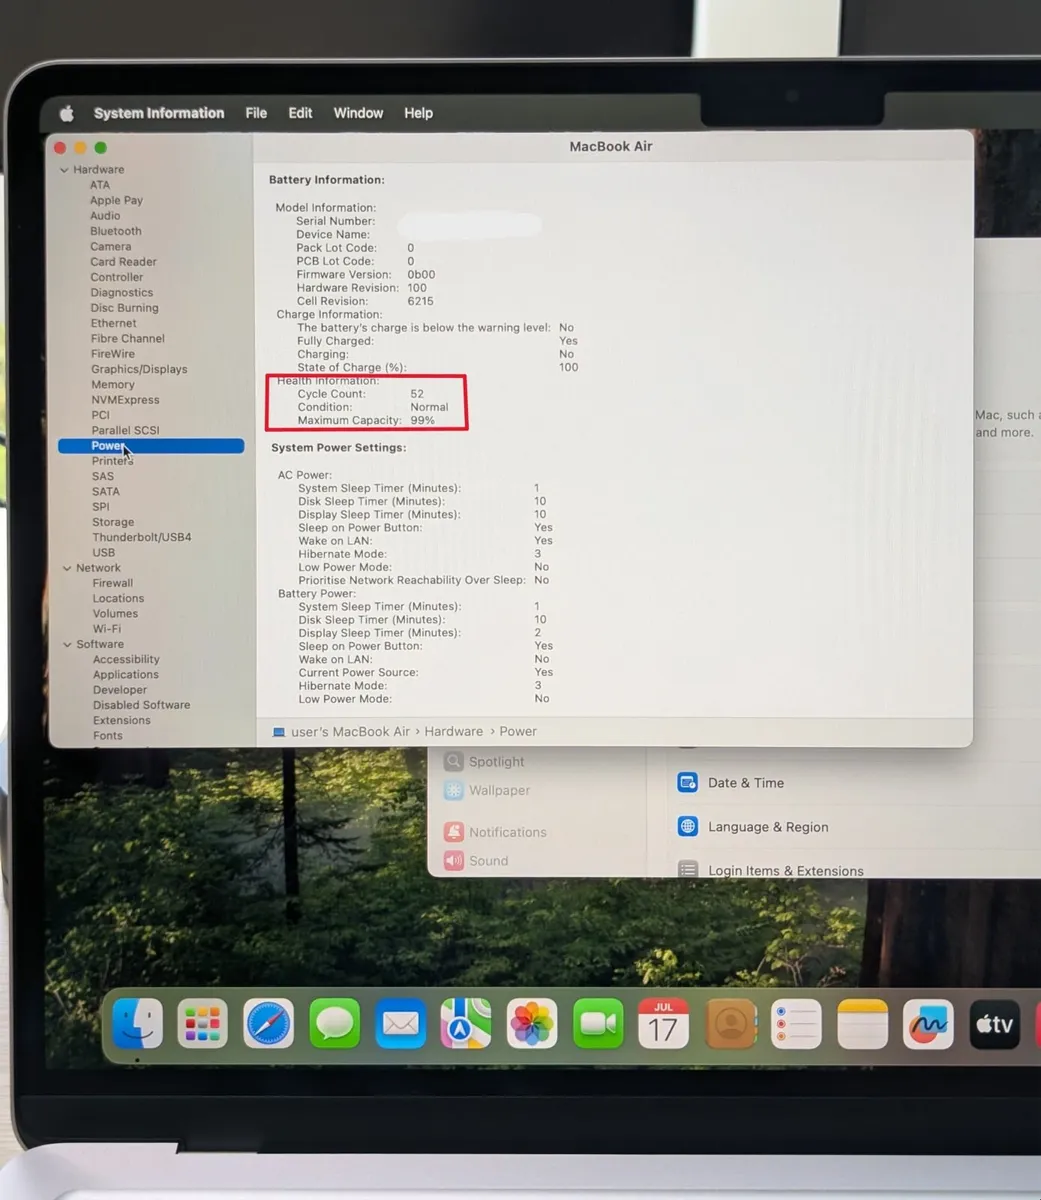This screenshot has width=1041, height=1200.
Task: Click Hardware in the path bar
Action: (454, 732)
